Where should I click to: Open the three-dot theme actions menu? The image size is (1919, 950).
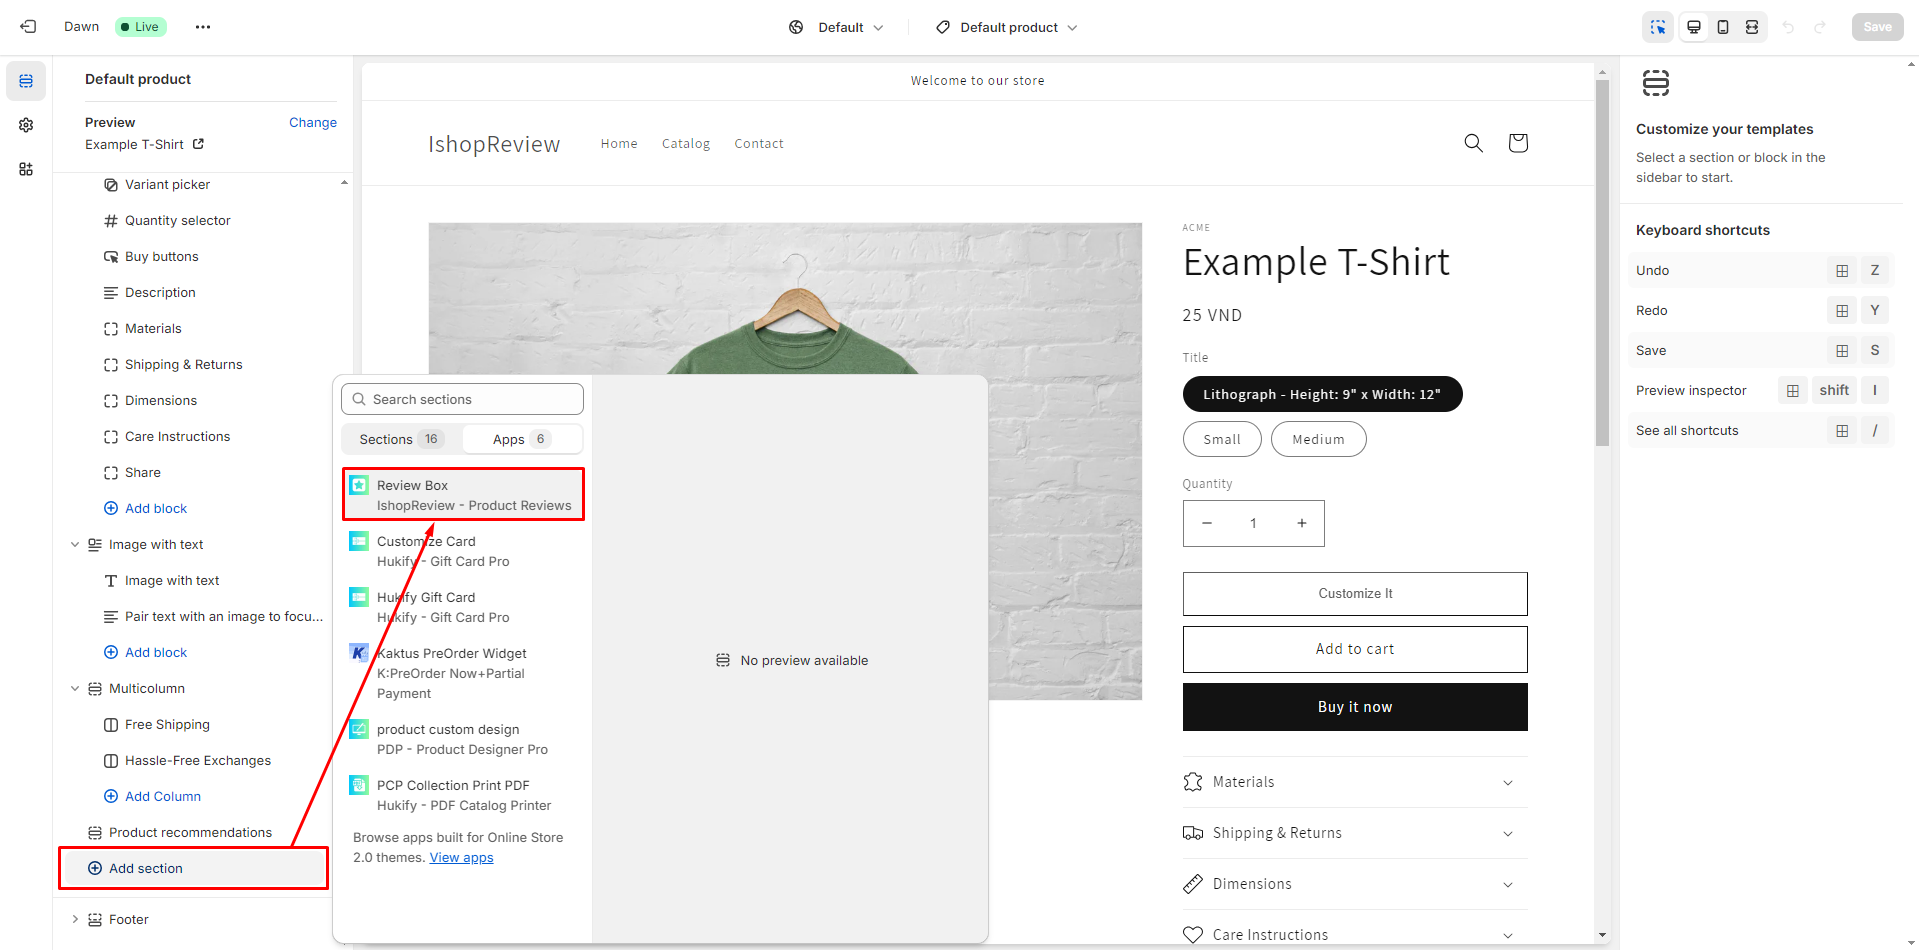203,27
